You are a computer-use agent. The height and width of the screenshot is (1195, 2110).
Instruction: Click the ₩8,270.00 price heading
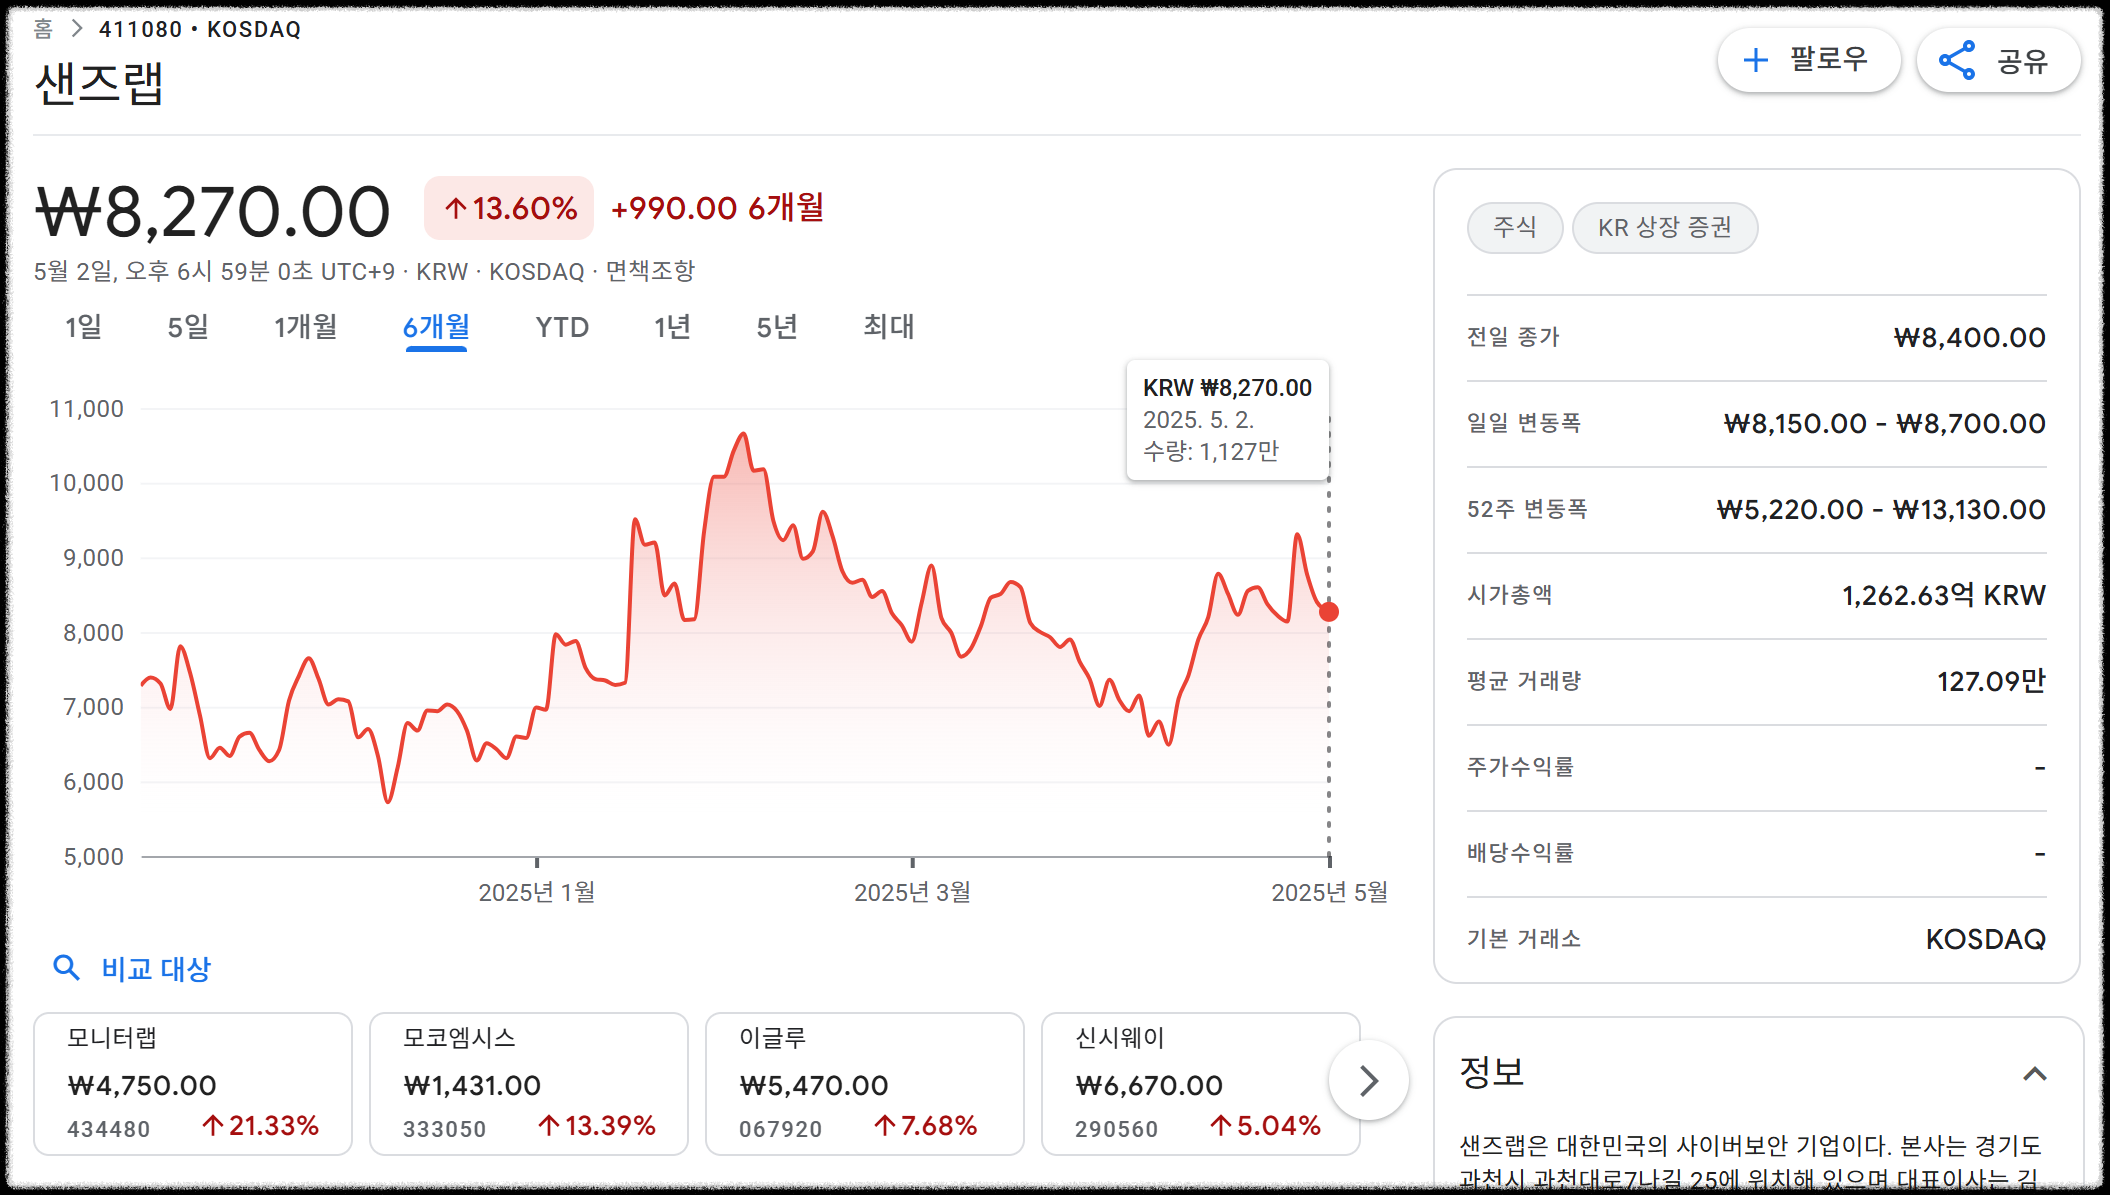pyautogui.click(x=213, y=211)
